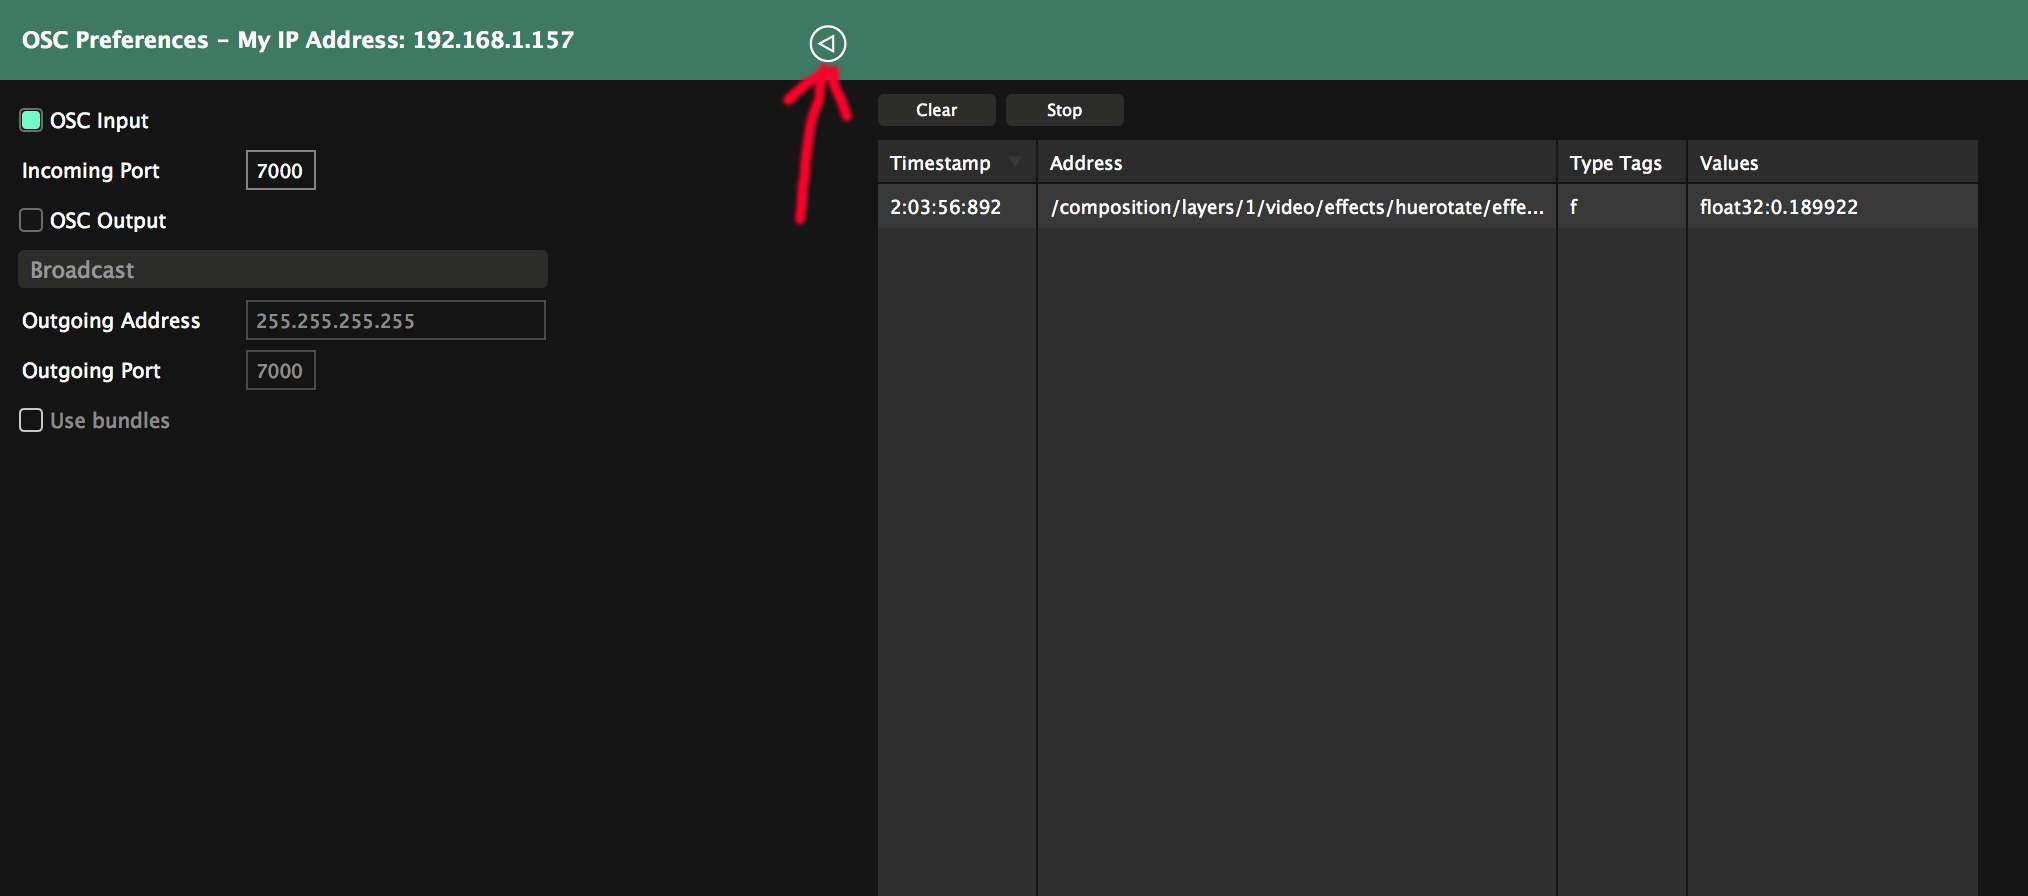Stop the OSC message monitor
Screen dimensions: 2028x896
[1064, 110]
